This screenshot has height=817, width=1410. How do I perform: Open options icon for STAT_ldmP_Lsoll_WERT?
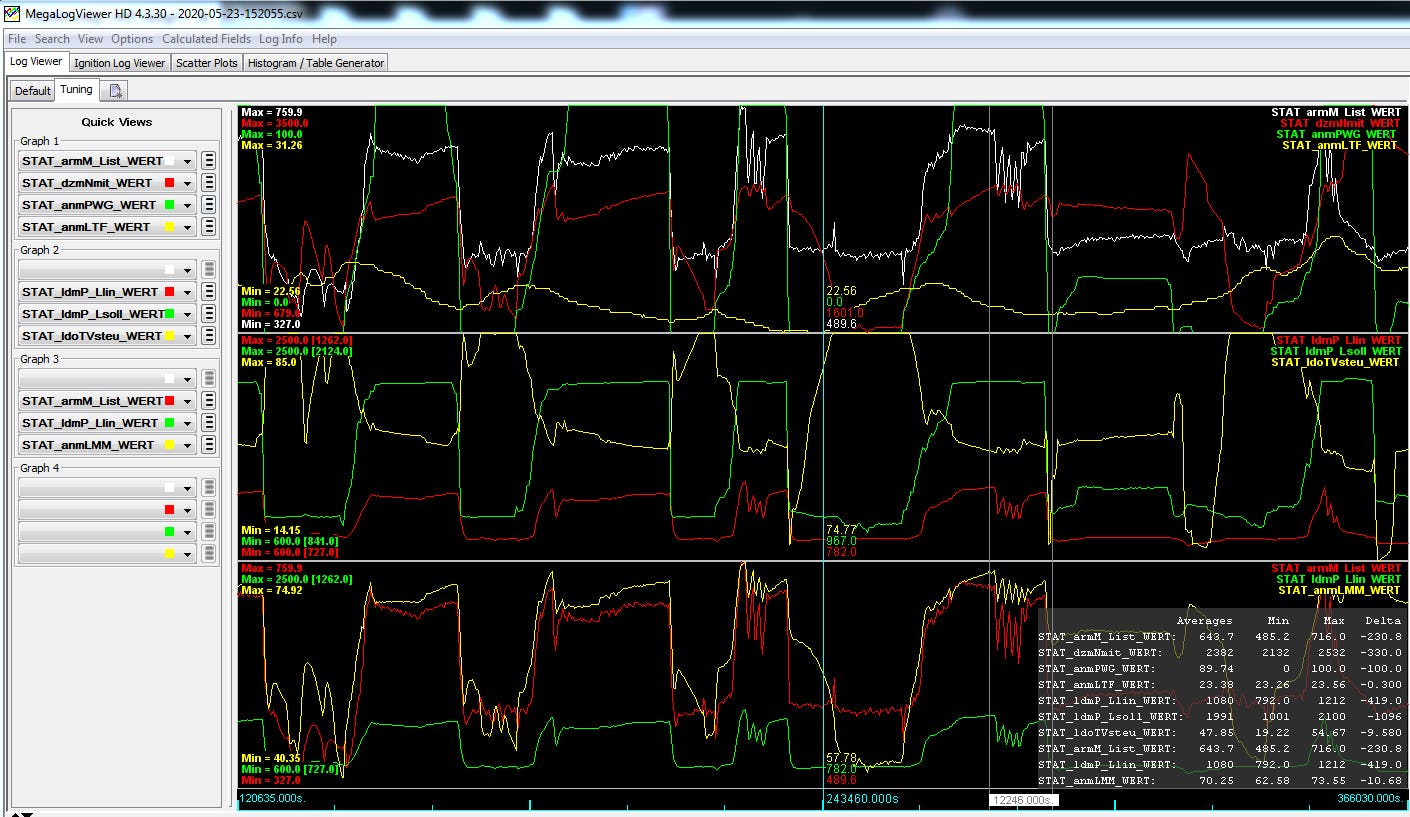click(209, 314)
